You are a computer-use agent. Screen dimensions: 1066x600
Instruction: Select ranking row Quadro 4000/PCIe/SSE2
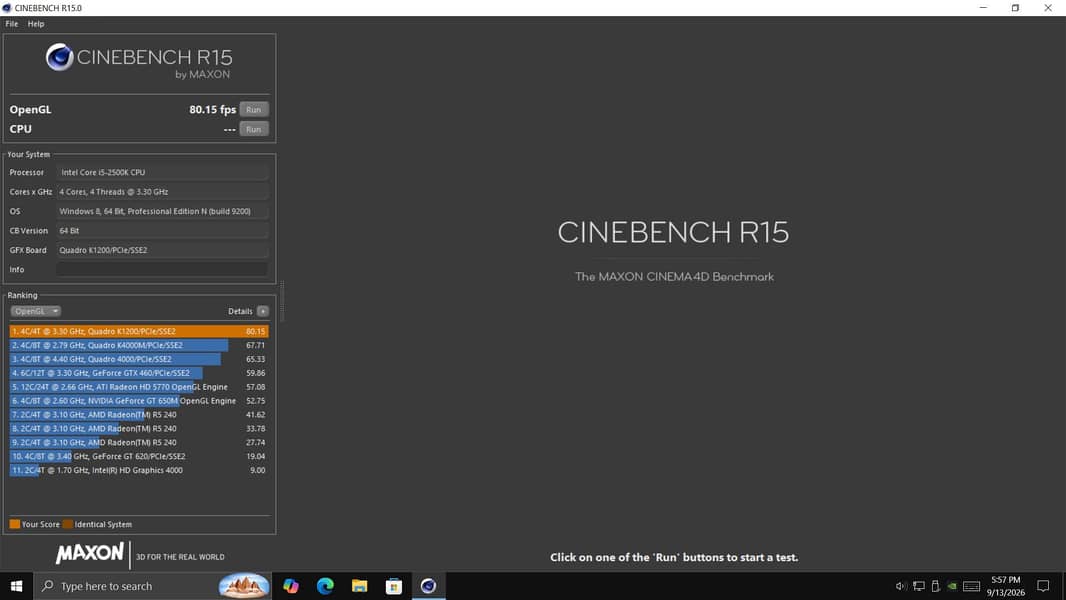[x=139, y=359]
